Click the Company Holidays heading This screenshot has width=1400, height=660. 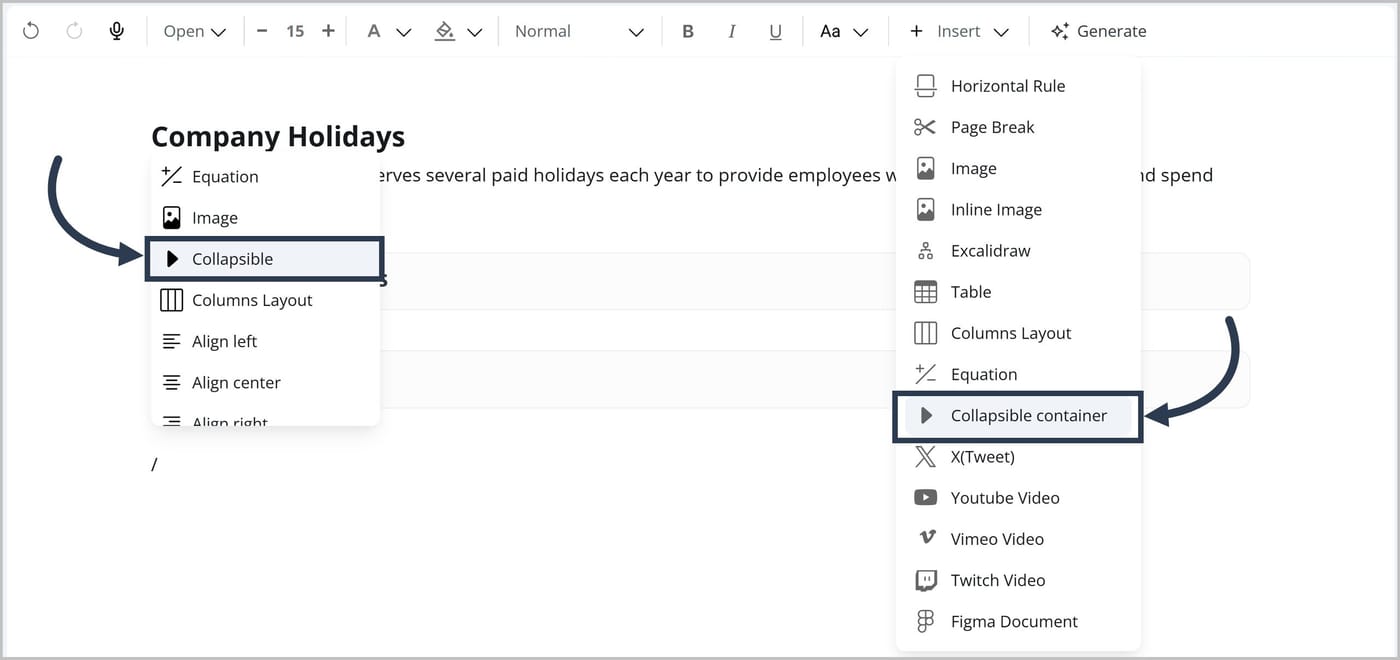pos(278,137)
